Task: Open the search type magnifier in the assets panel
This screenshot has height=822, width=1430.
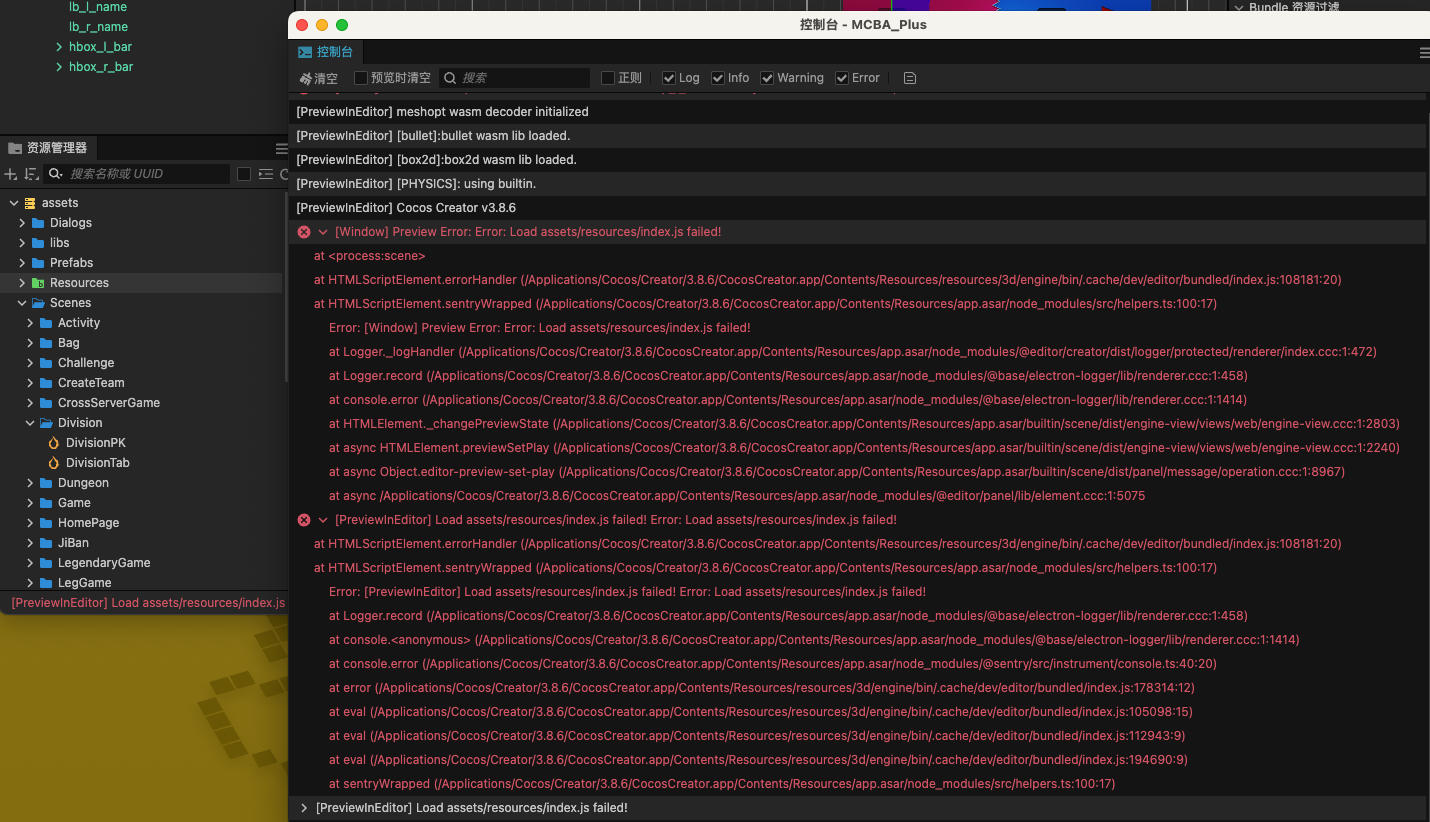Action: point(56,174)
